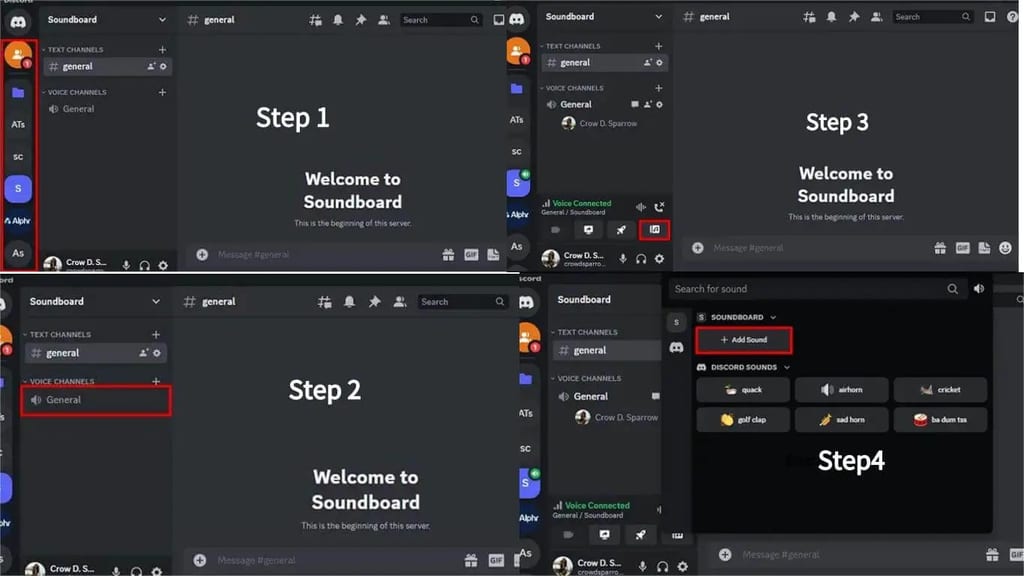Open Threads in the Step 1 channel header
1024x576 pixels.
tap(315, 20)
